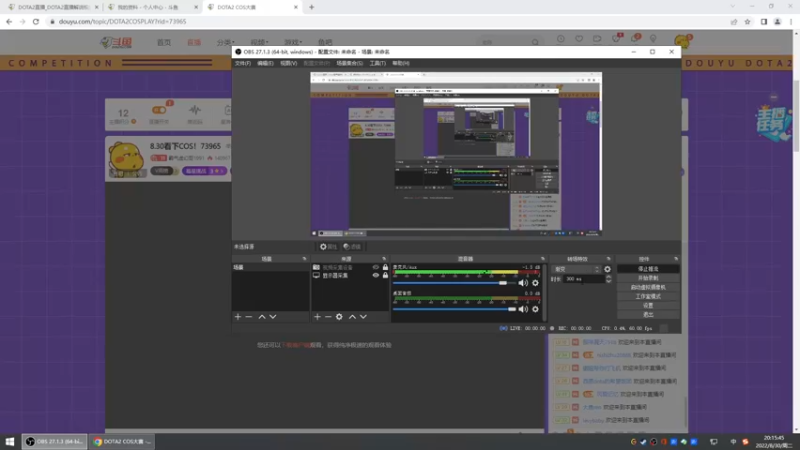The height and width of the screenshot is (450, 800).
Task: Move the scene down in the Scenes list
Action: [273, 317]
